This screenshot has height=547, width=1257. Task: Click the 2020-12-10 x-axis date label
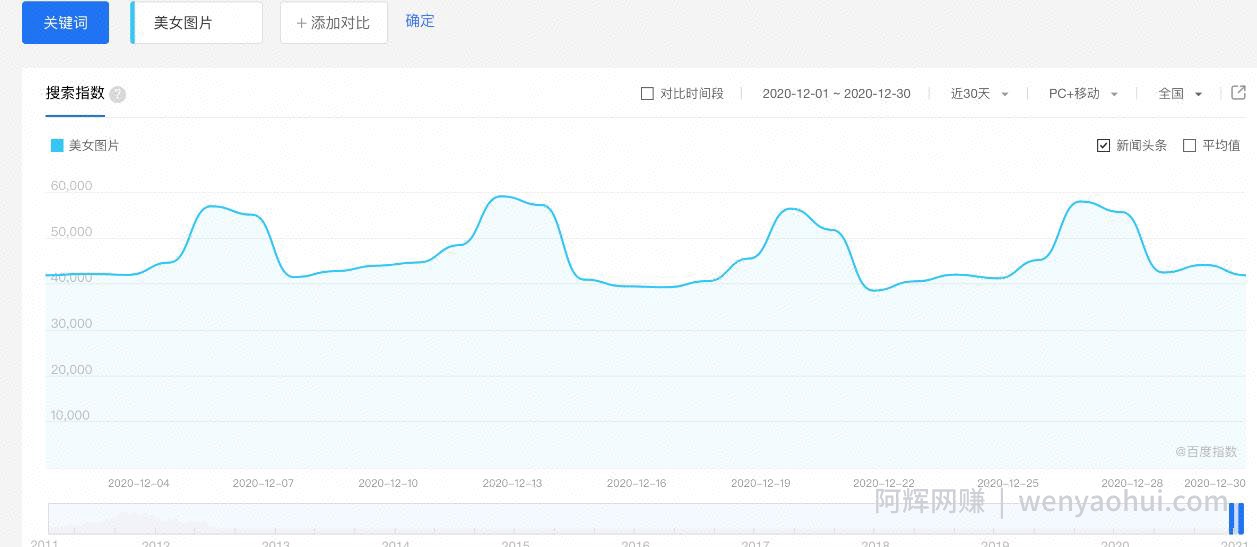(x=388, y=484)
